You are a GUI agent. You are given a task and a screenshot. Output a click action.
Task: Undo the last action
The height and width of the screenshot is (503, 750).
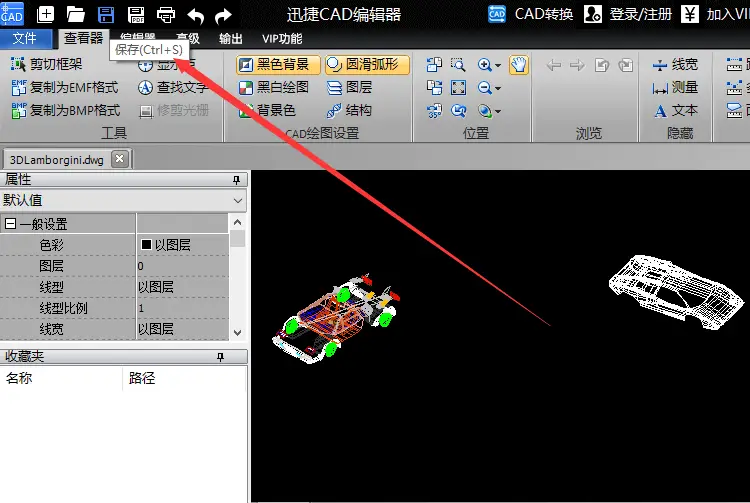coord(196,15)
